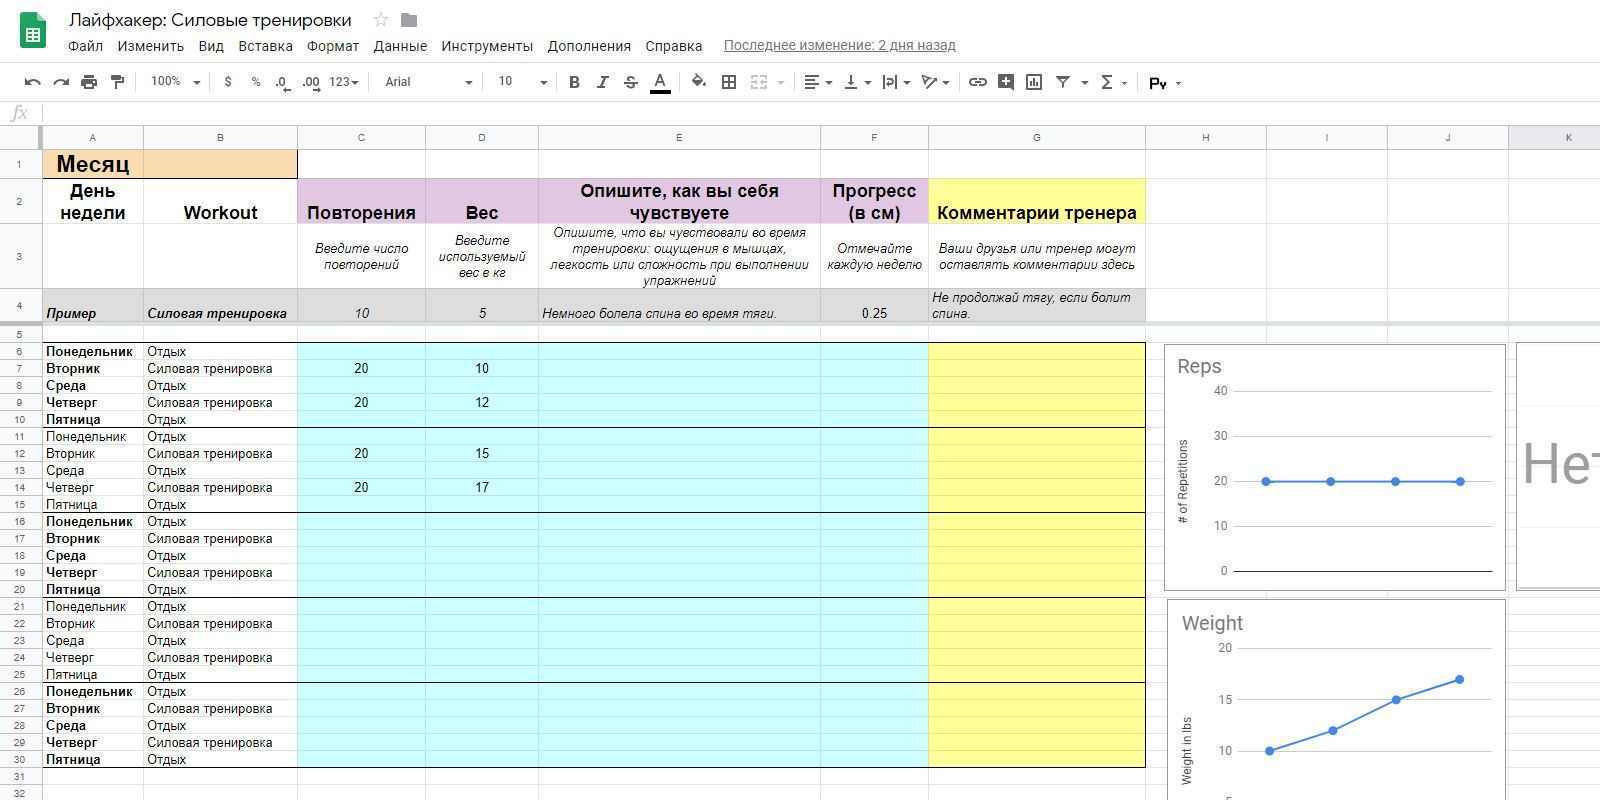Image resolution: width=1600 pixels, height=800 pixels.
Task: Star the document with the star icon
Action: tap(381, 20)
